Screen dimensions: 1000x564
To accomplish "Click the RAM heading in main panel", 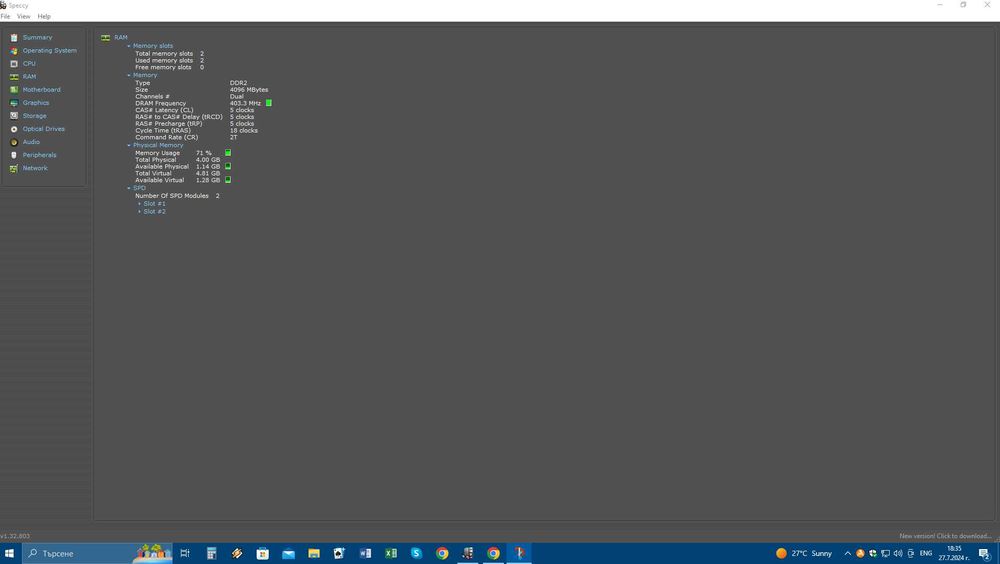I will click(x=121, y=38).
